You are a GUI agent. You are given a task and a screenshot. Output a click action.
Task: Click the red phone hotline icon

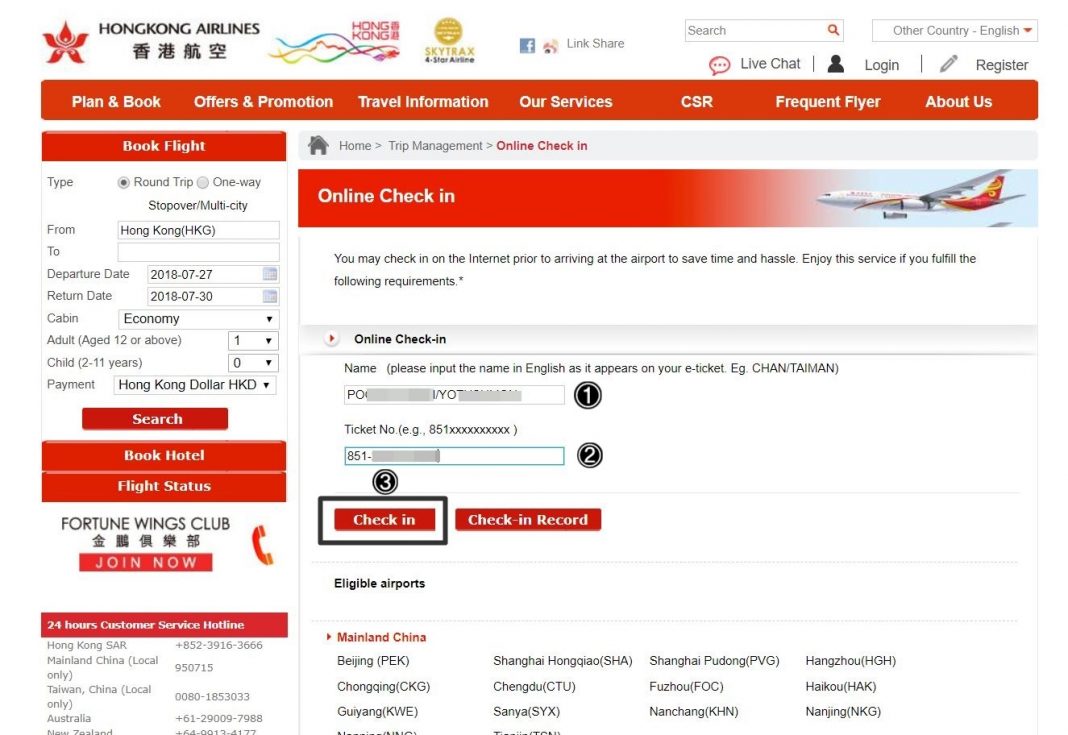263,545
